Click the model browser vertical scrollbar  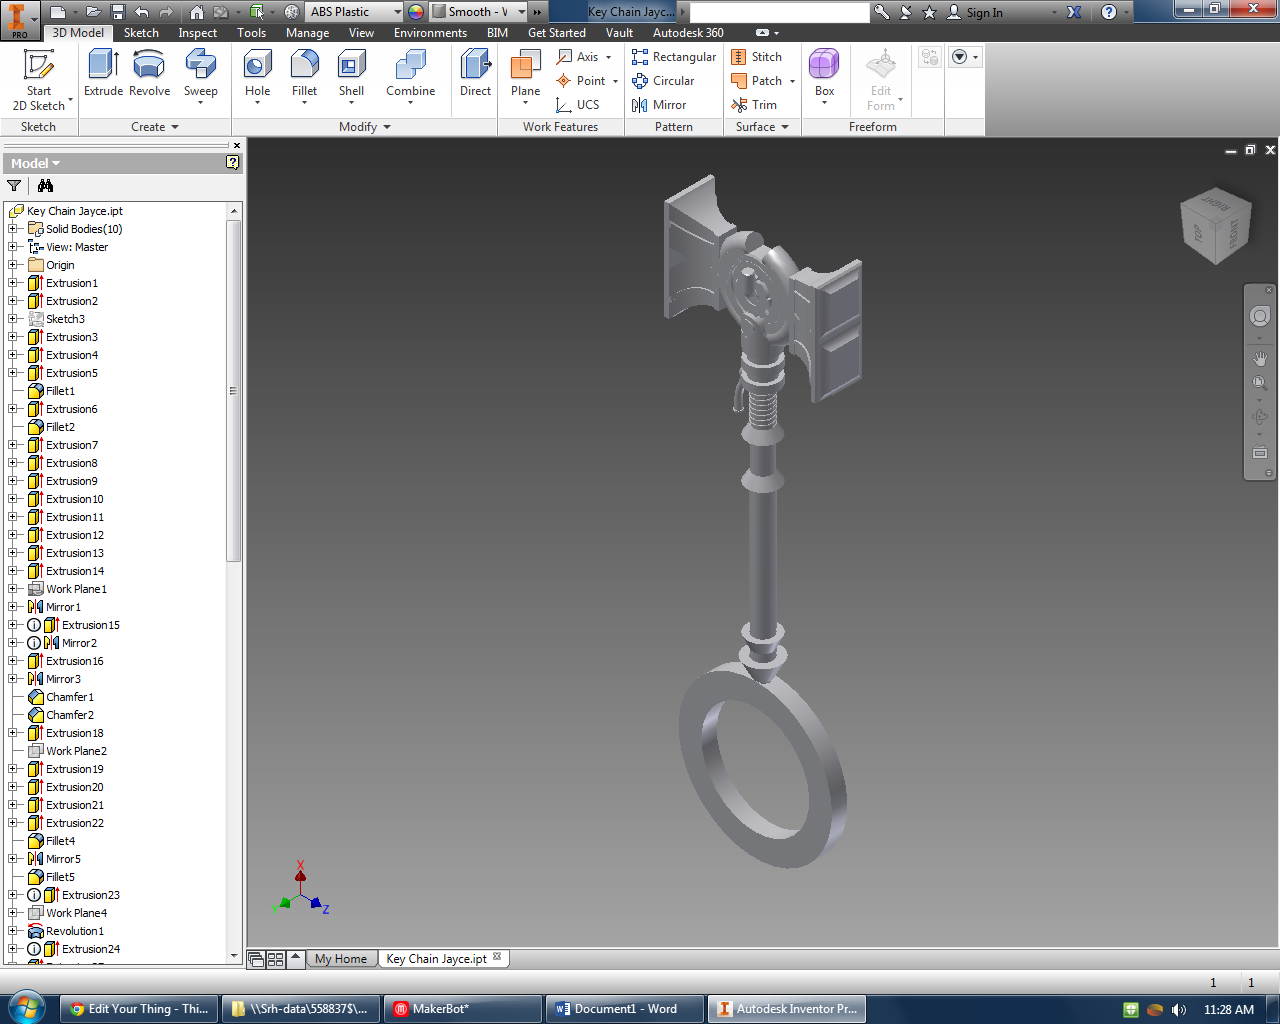tap(234, 390)
